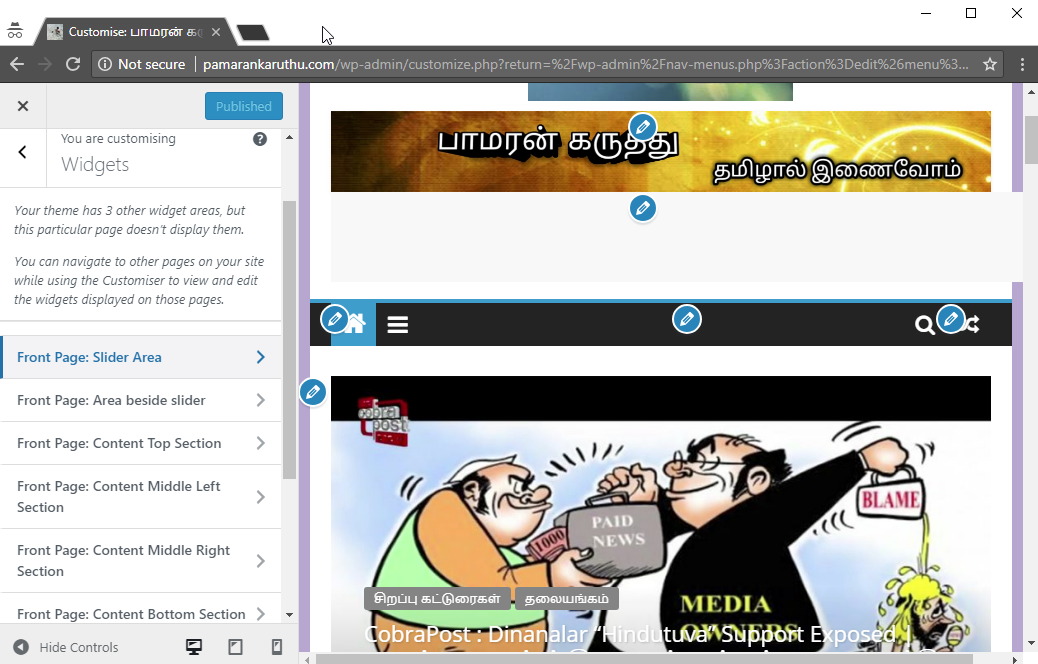The image size is (1038, 664).
Task: Switch to mobile preview mode
Action: point(277,647)
